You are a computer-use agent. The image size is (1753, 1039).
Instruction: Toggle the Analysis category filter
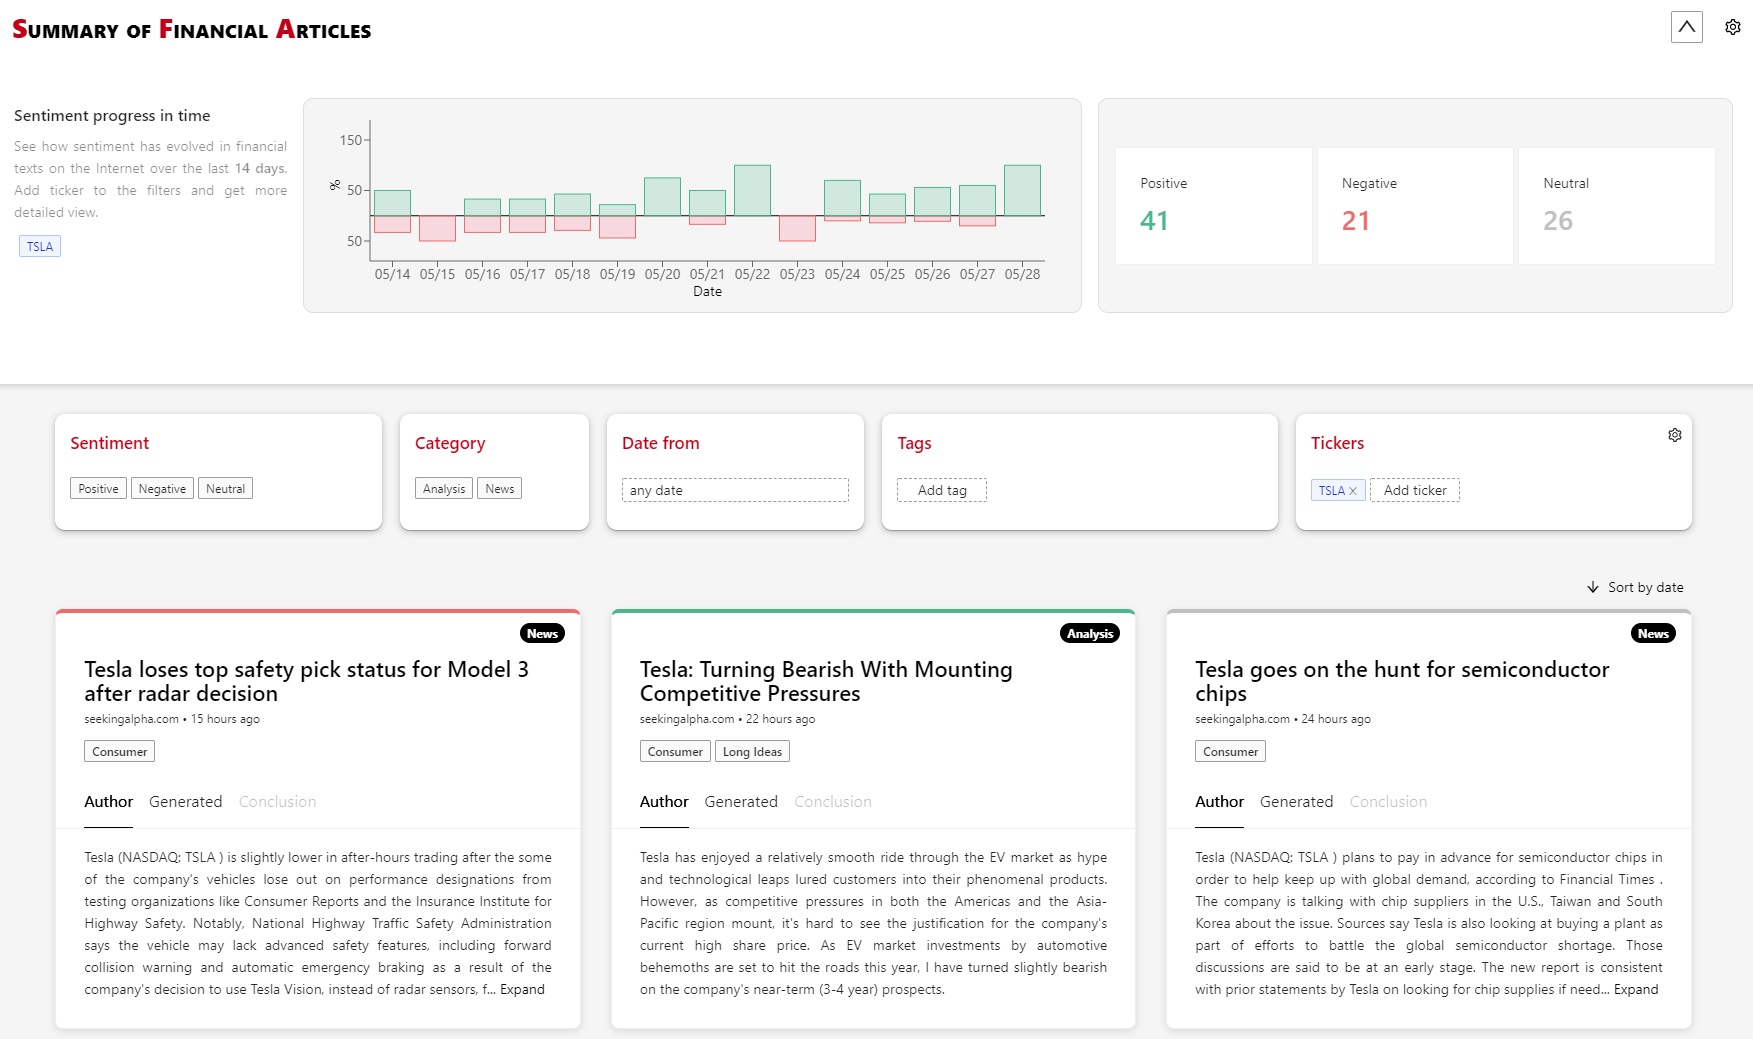(x=444, y=489)
